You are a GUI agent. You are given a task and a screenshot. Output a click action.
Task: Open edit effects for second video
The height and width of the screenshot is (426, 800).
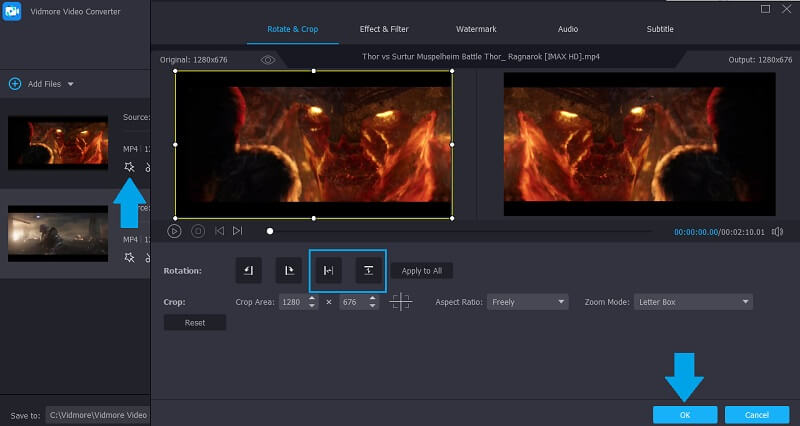[129, 257]
